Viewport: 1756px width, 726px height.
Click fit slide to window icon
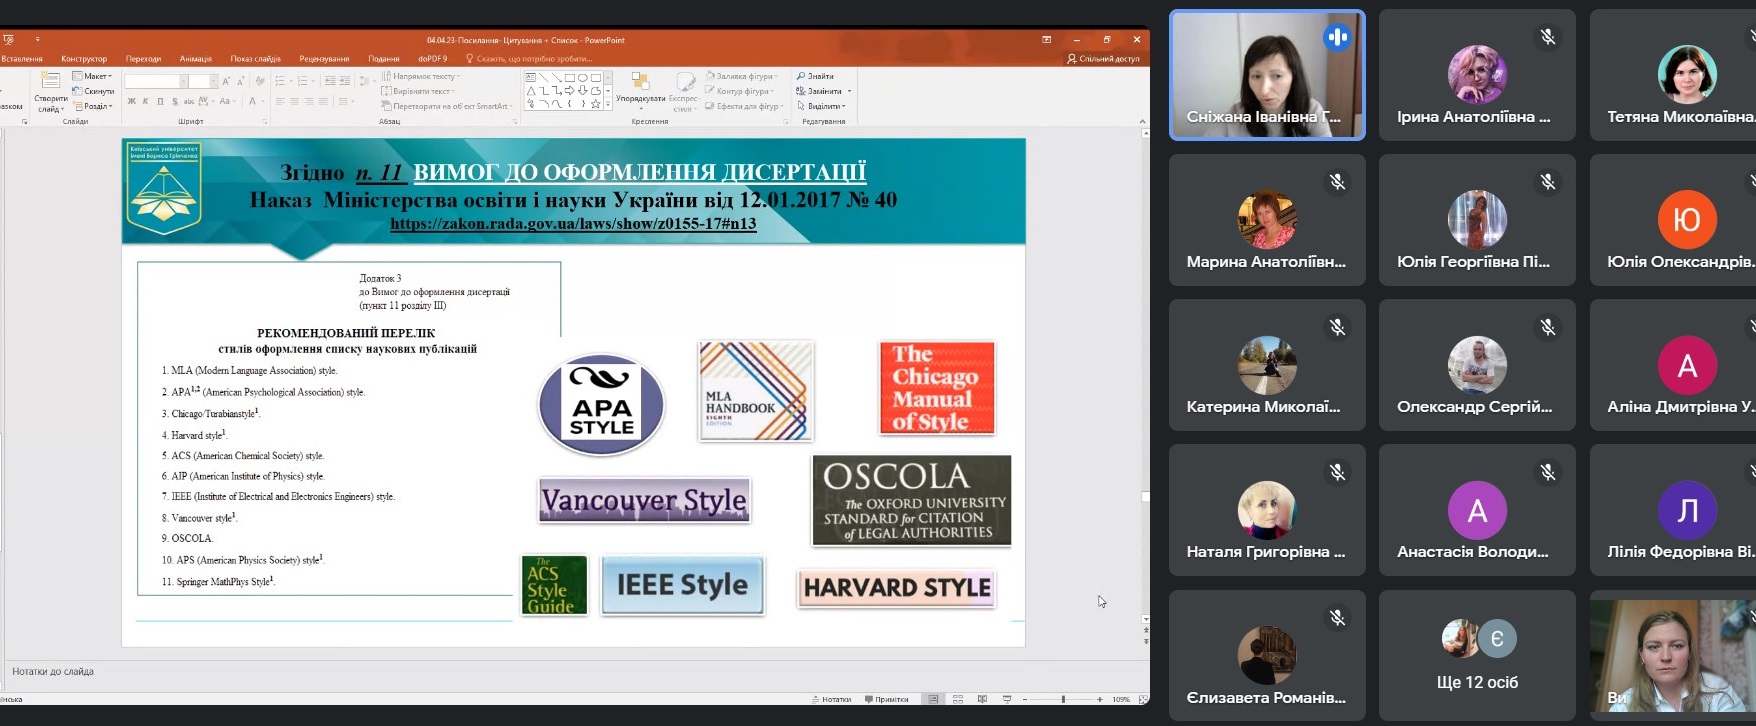[1142, 699]
